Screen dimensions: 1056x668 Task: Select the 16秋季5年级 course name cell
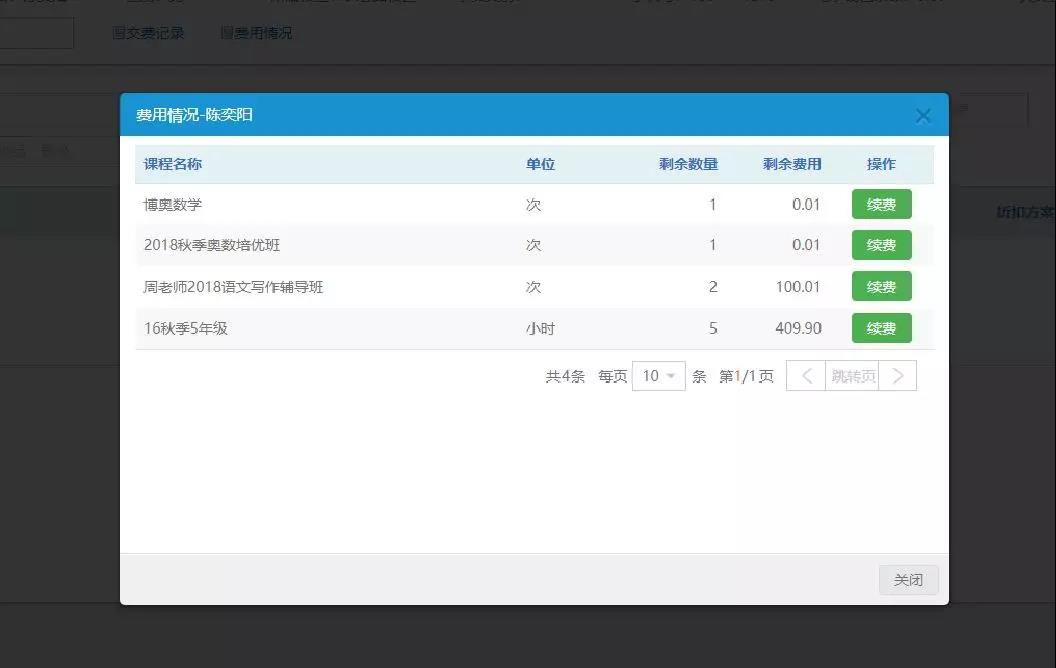[186, 328]
